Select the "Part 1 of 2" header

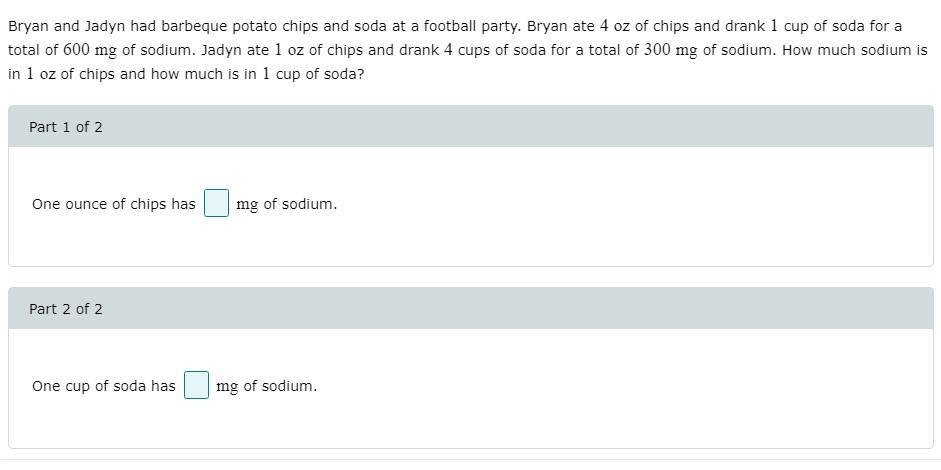click(66, 127)
